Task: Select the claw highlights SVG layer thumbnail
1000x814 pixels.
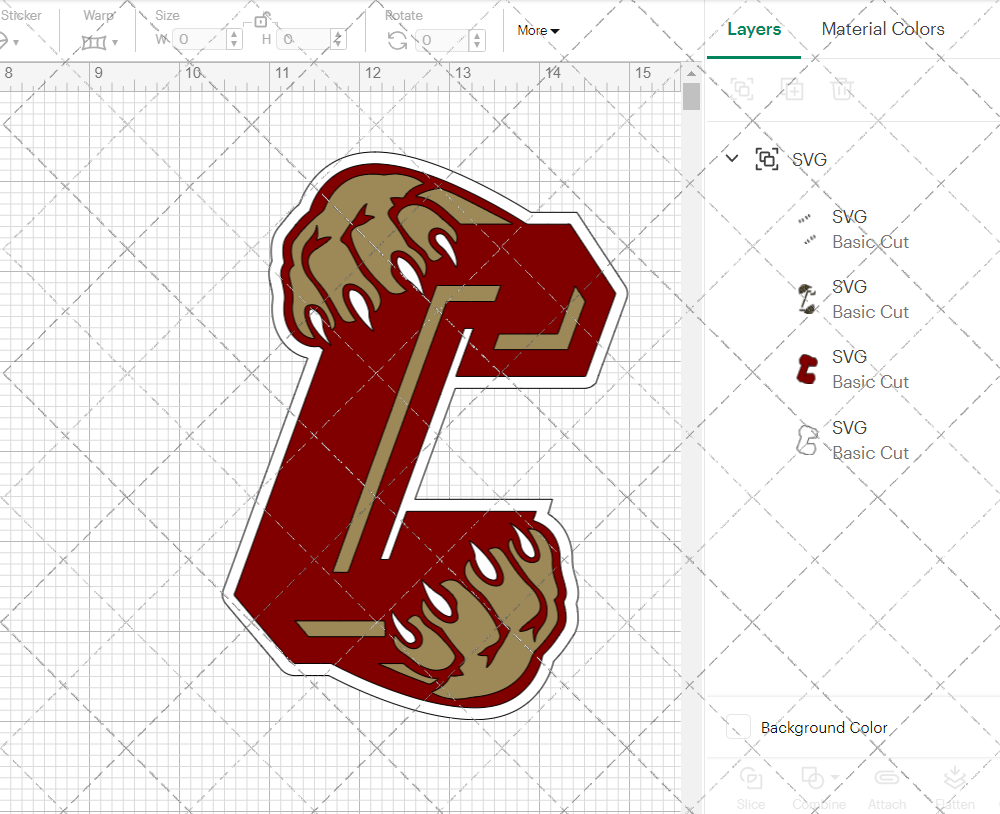Action: (x=807, y=229)
